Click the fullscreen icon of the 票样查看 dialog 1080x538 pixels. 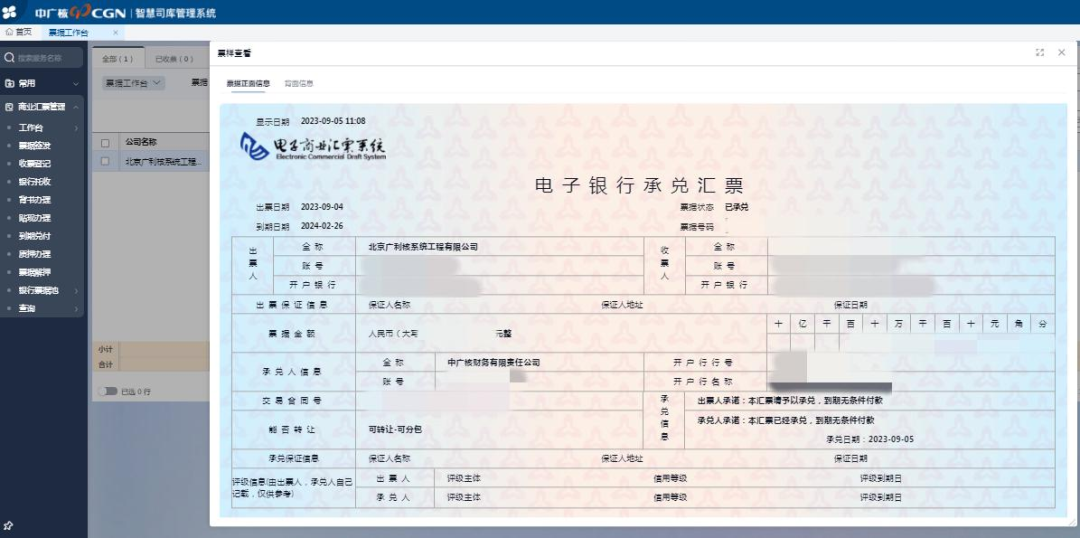point(1040,52)
